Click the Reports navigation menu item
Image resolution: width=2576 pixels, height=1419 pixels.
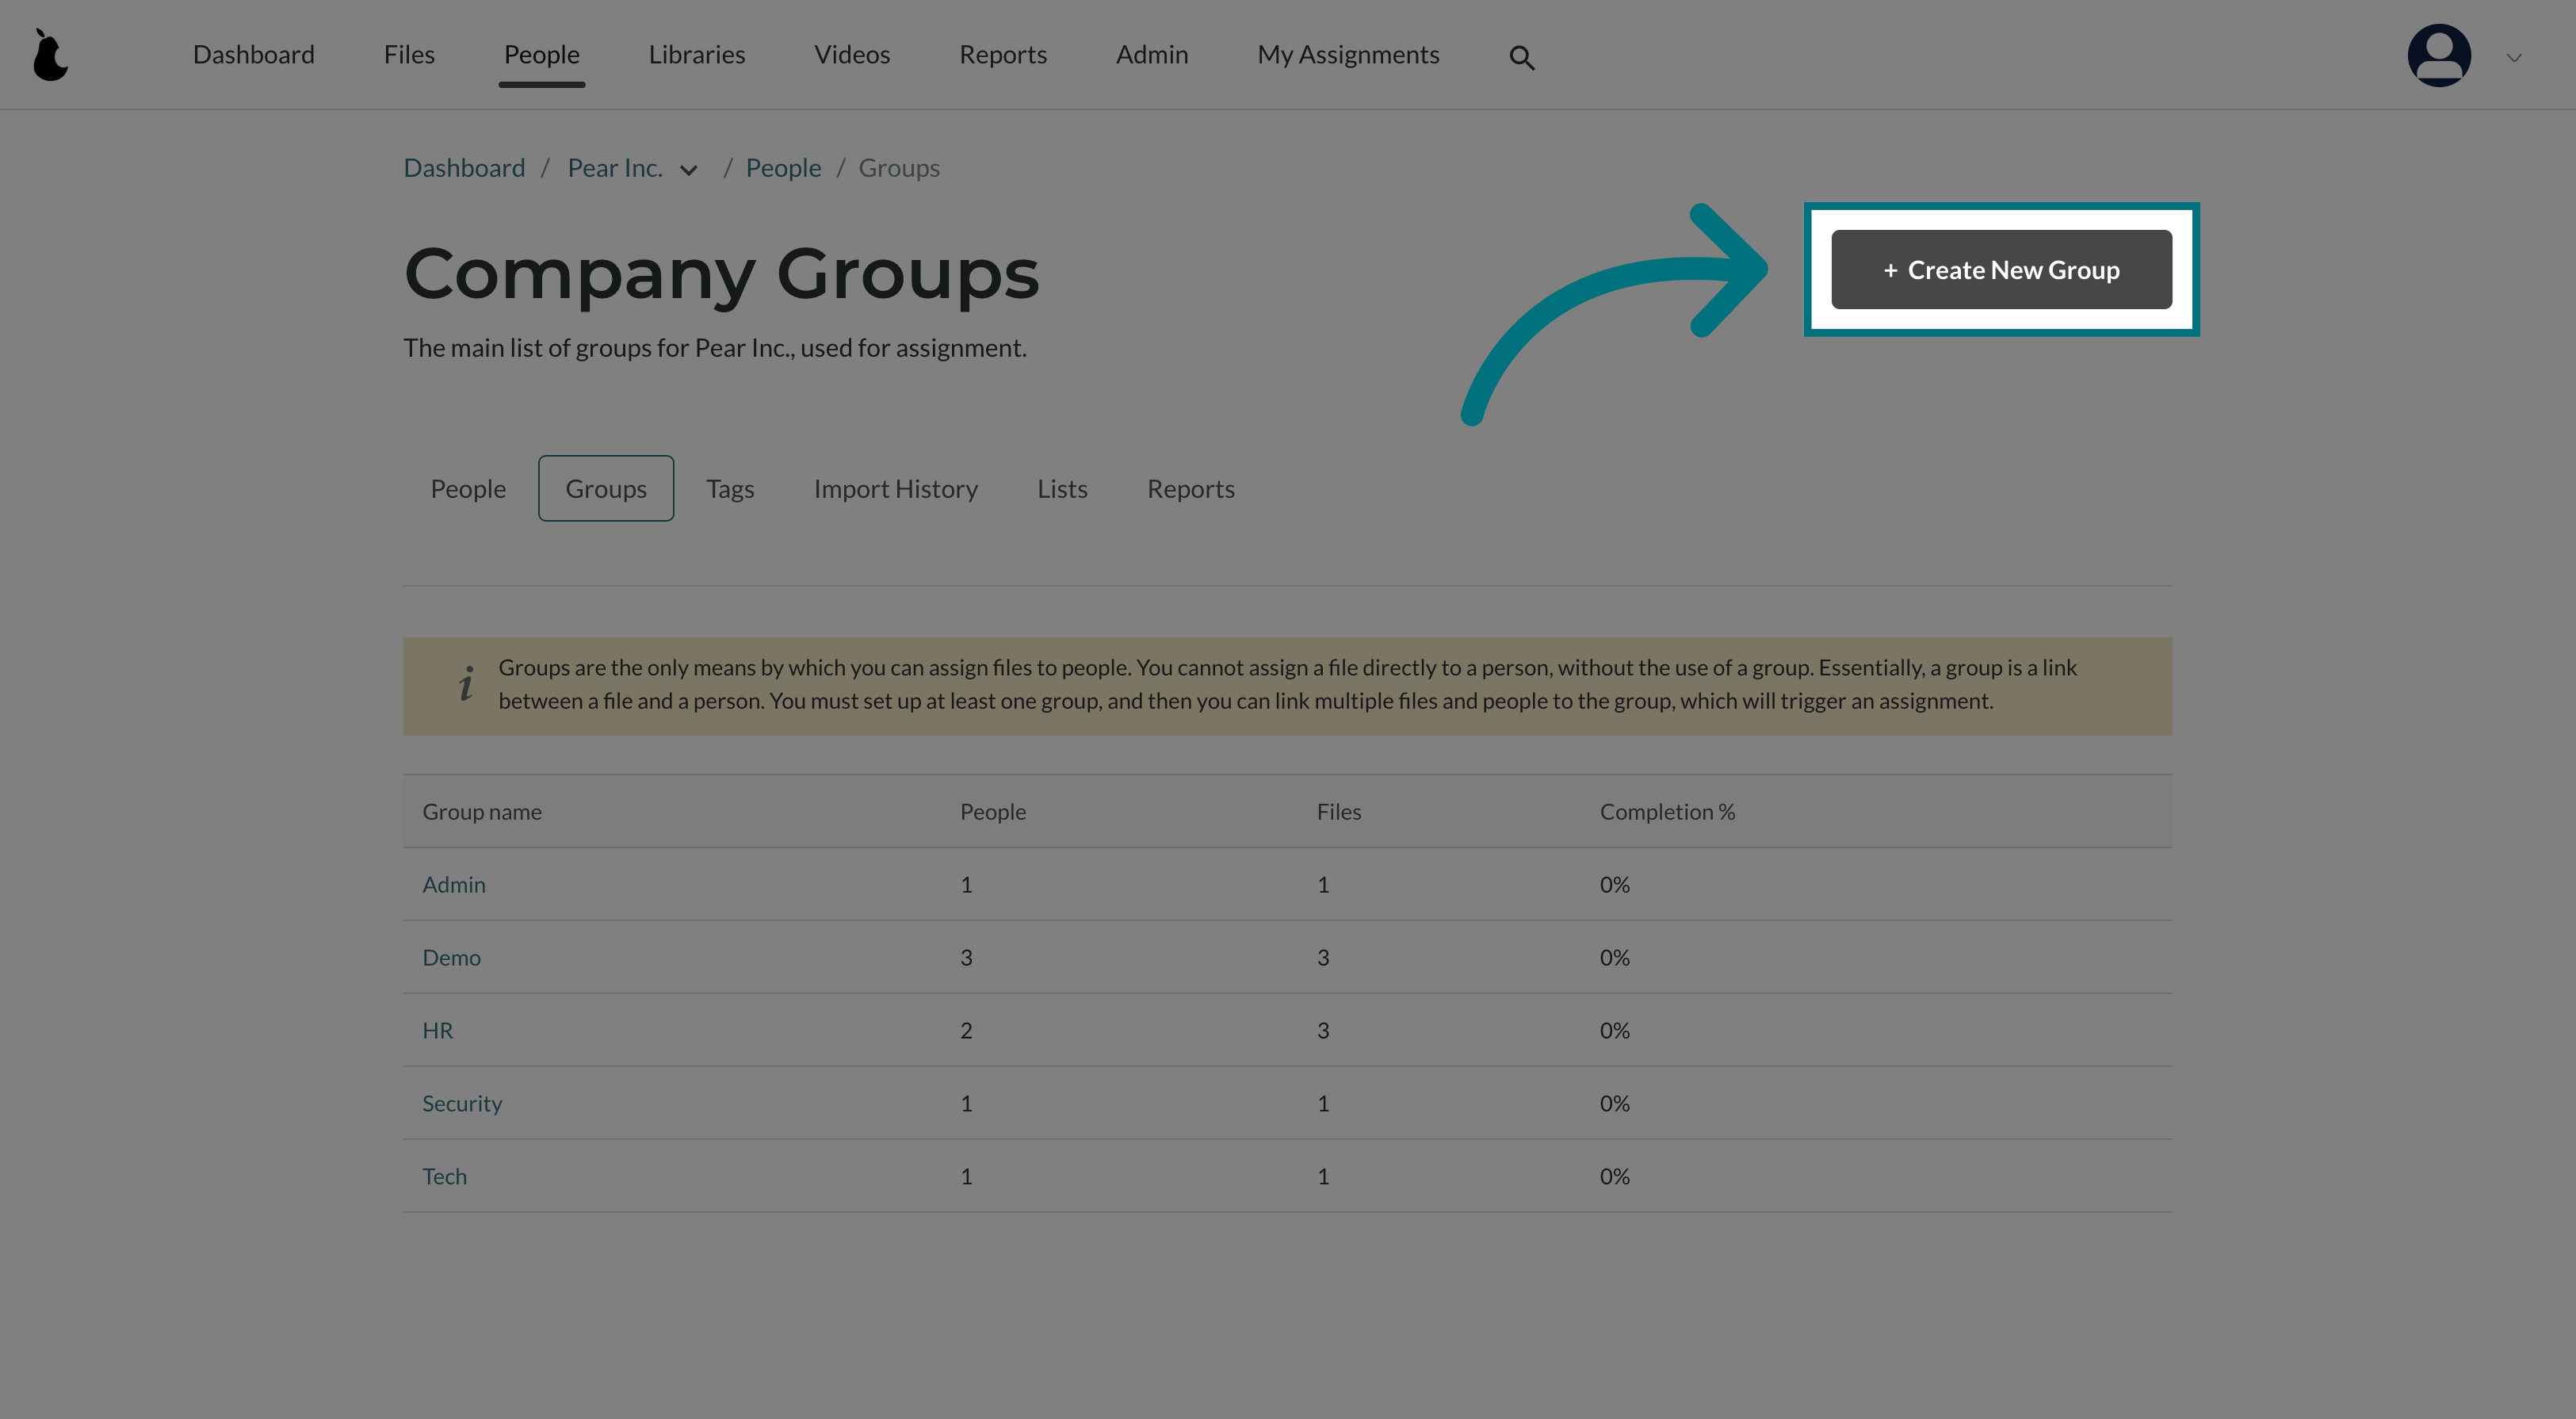click(1003, 54)
